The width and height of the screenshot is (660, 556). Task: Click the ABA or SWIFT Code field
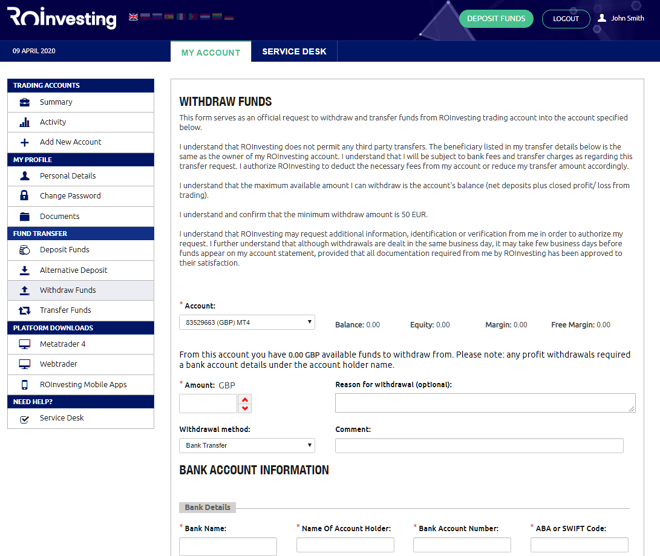tap(580, 545)
